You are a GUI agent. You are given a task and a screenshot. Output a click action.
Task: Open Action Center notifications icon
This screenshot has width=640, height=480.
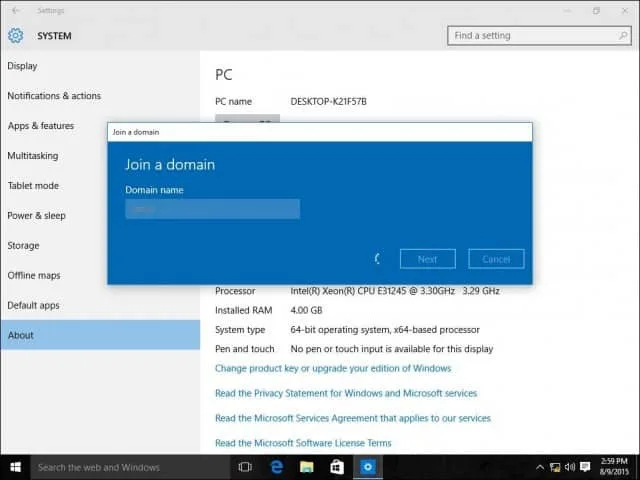[x=585, y=467]
